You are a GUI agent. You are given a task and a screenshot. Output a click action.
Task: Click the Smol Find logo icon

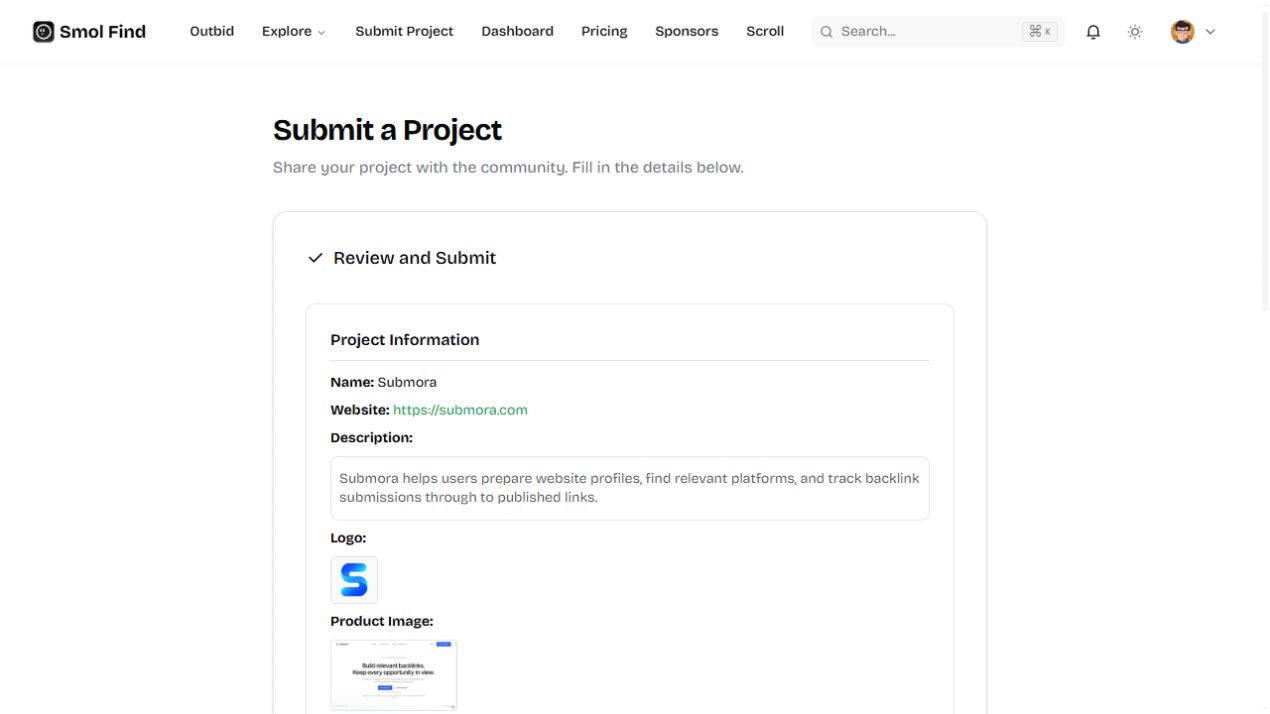[43, 32]
